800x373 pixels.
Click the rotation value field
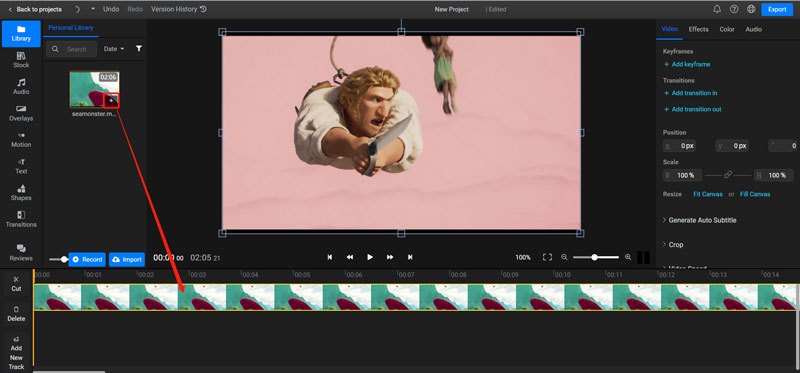pyautogui.click(x=783, y=146)
